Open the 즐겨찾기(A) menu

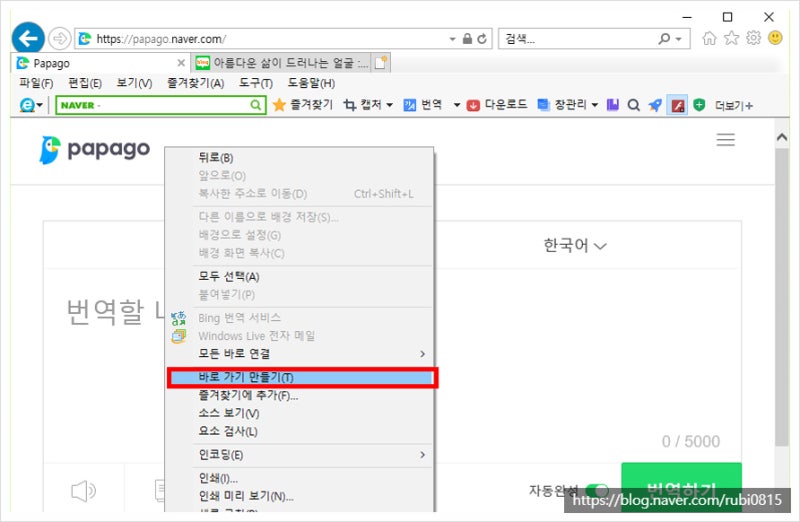[195, 83]
